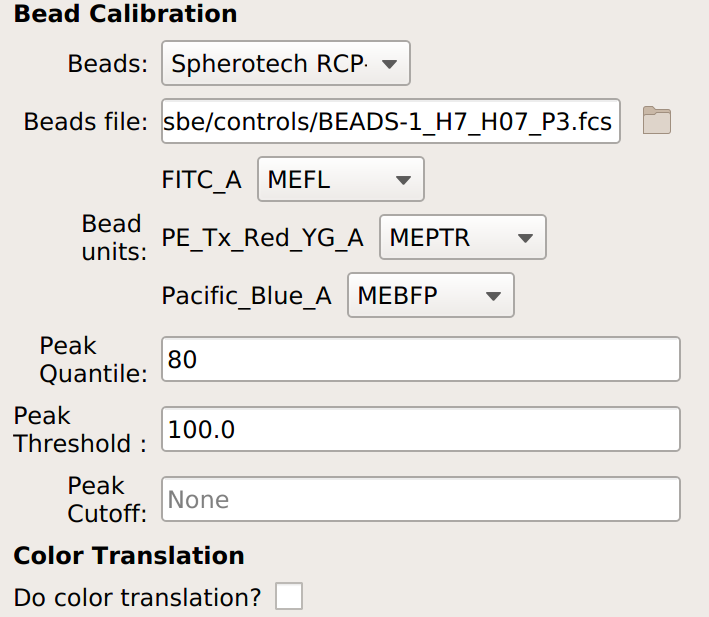Click the PE_Tx_Red_YG_A channel label
709x617 pixels.
[x=263, y=238]
